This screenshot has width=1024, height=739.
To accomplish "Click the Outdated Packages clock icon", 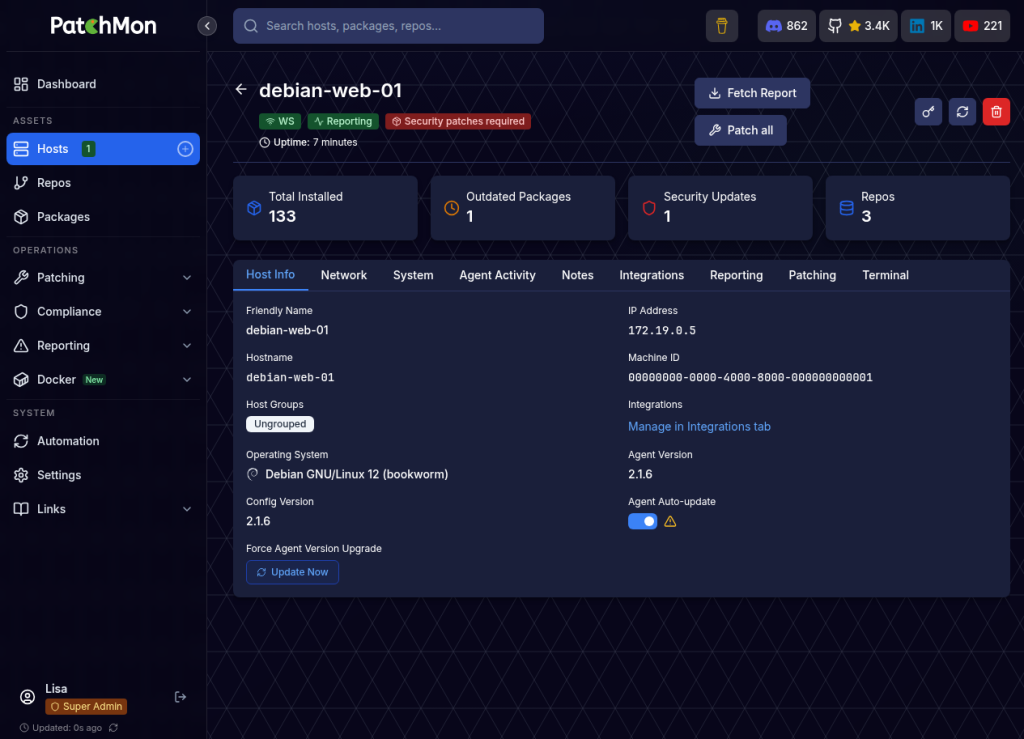I will coord(451,208).
